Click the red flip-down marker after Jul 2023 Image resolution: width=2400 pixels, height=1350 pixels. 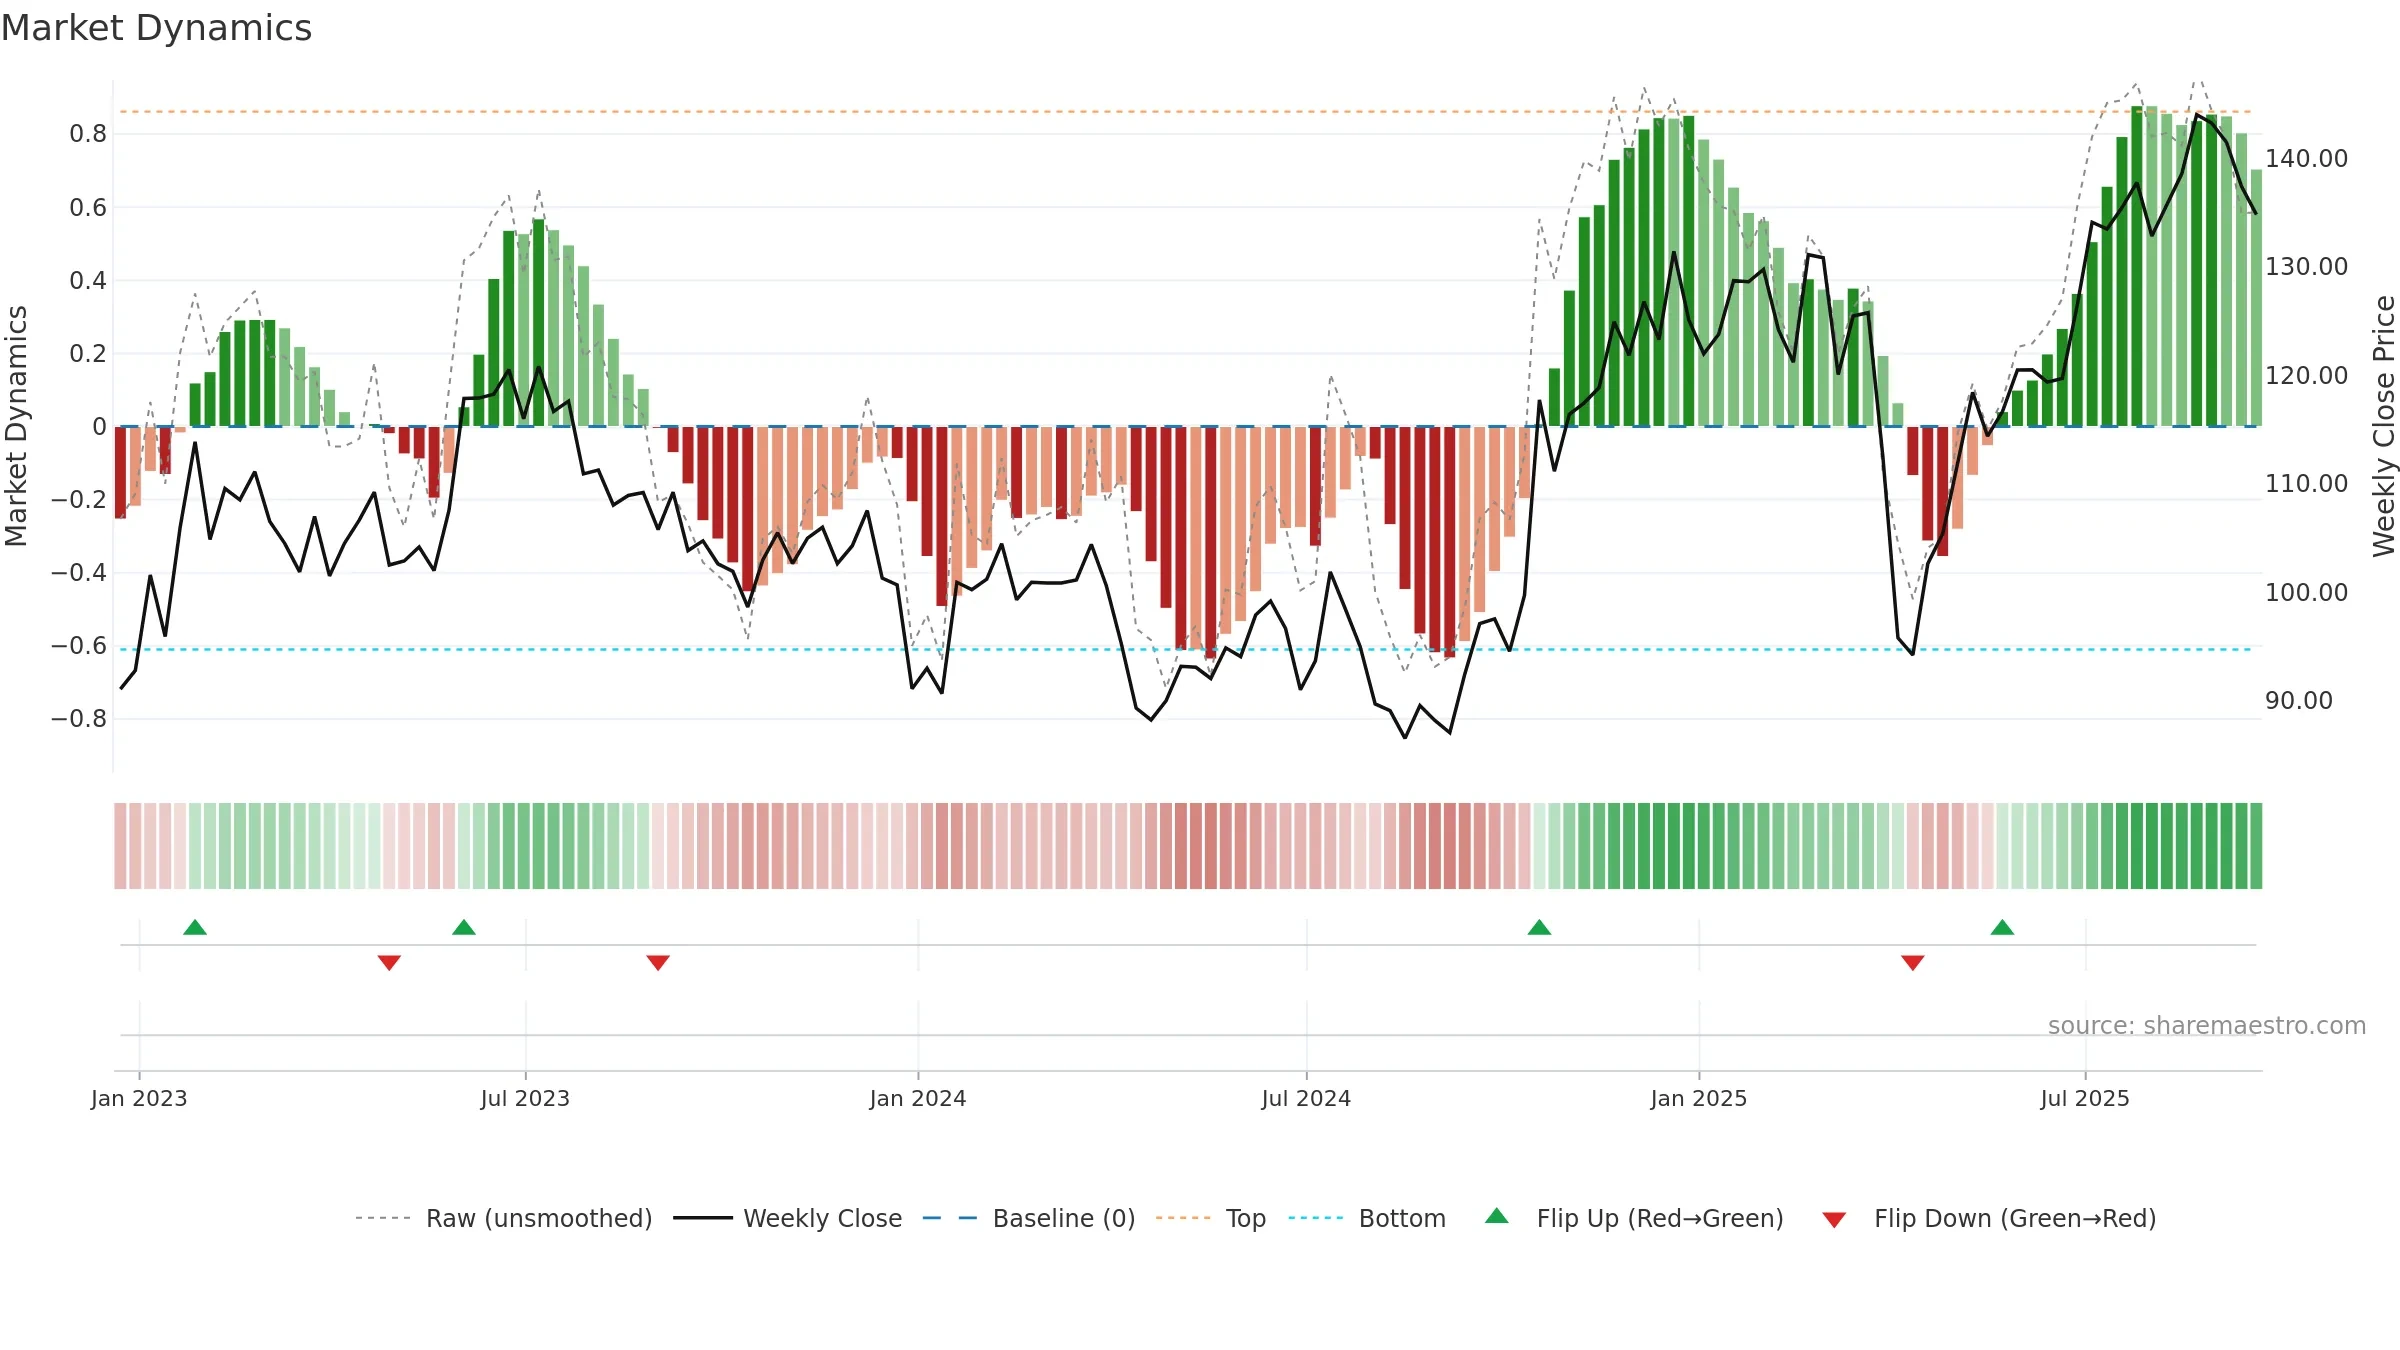pyautogui.click(x=658, y=962)
